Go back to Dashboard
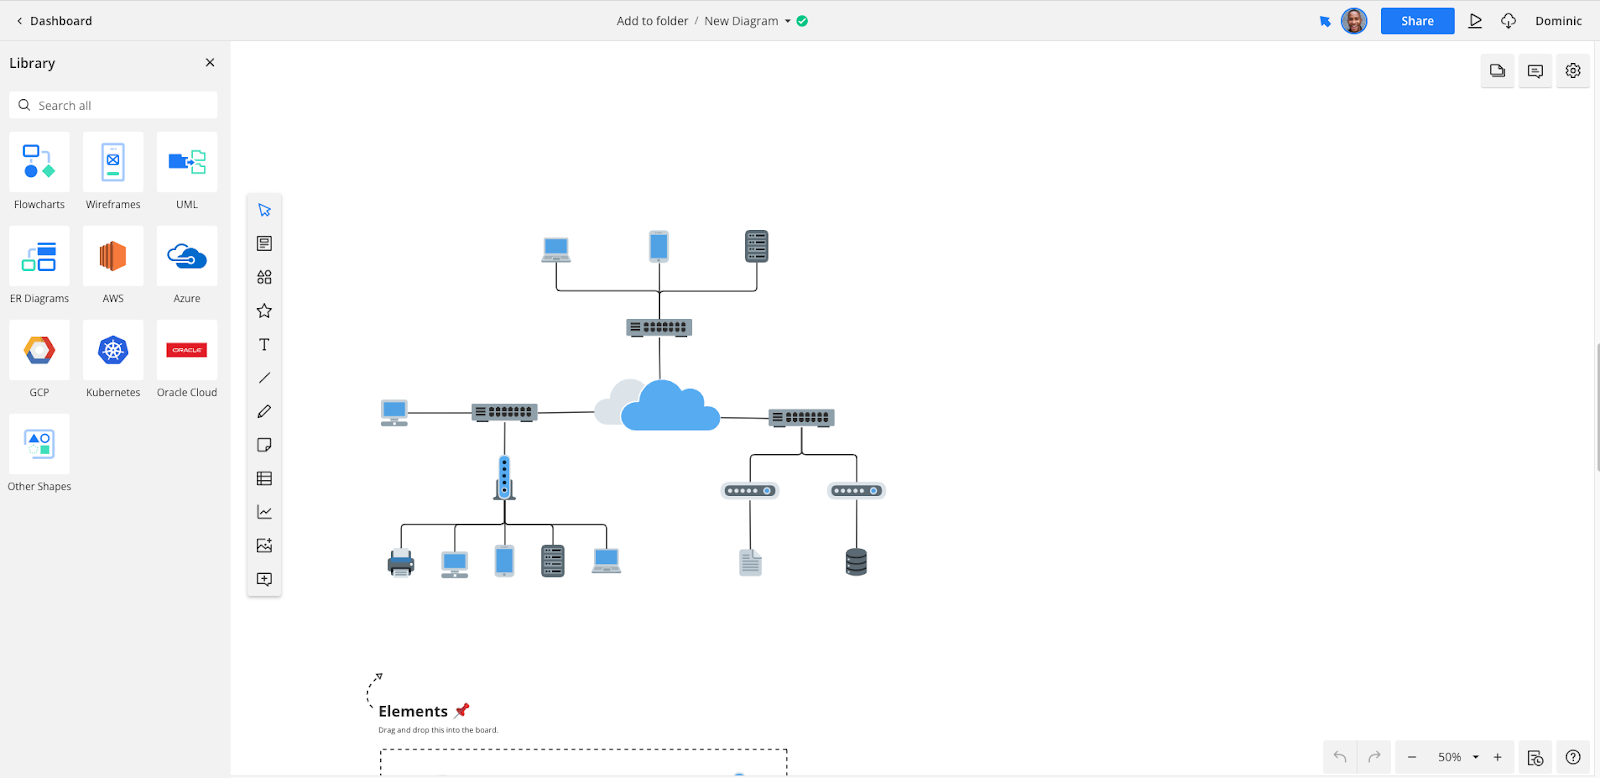The height and width of the screenshot is (778, 1600). coord(54,21)
